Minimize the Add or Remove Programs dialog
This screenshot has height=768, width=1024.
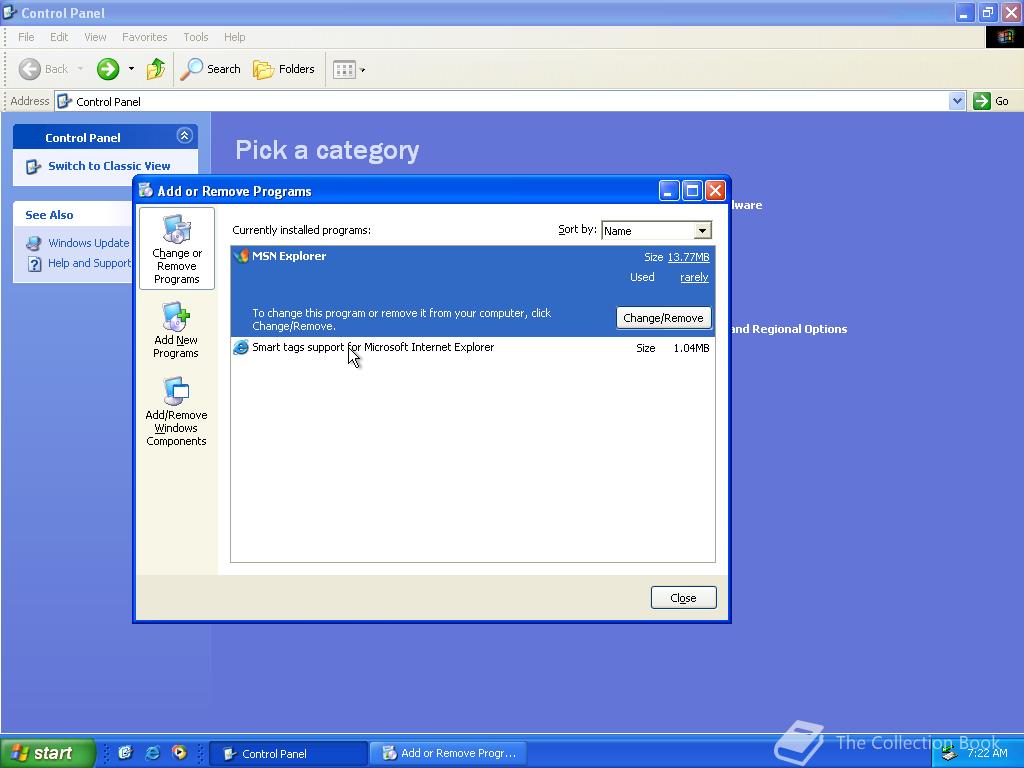pyautogui.click(x=669, y=191)
